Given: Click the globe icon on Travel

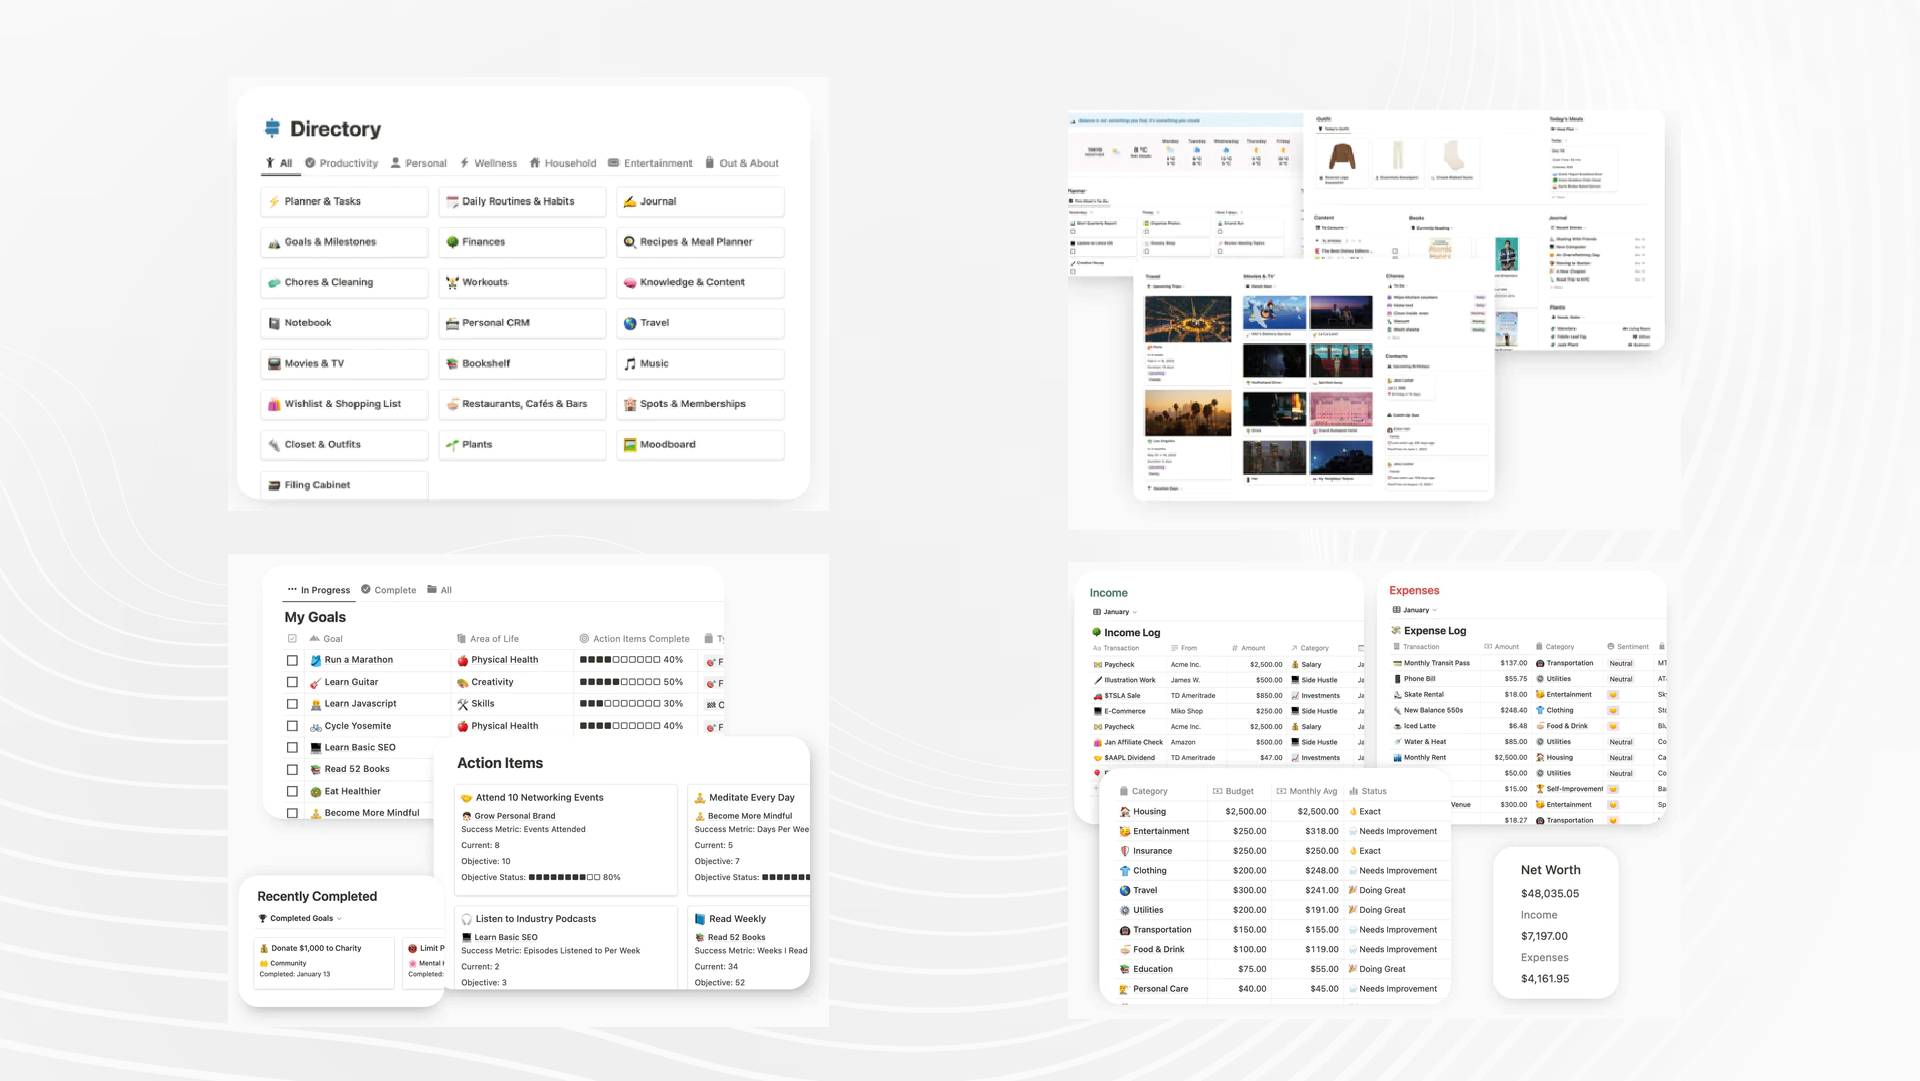Looking at the screenshot, I should pyautogui.click(x=630, y=323).
